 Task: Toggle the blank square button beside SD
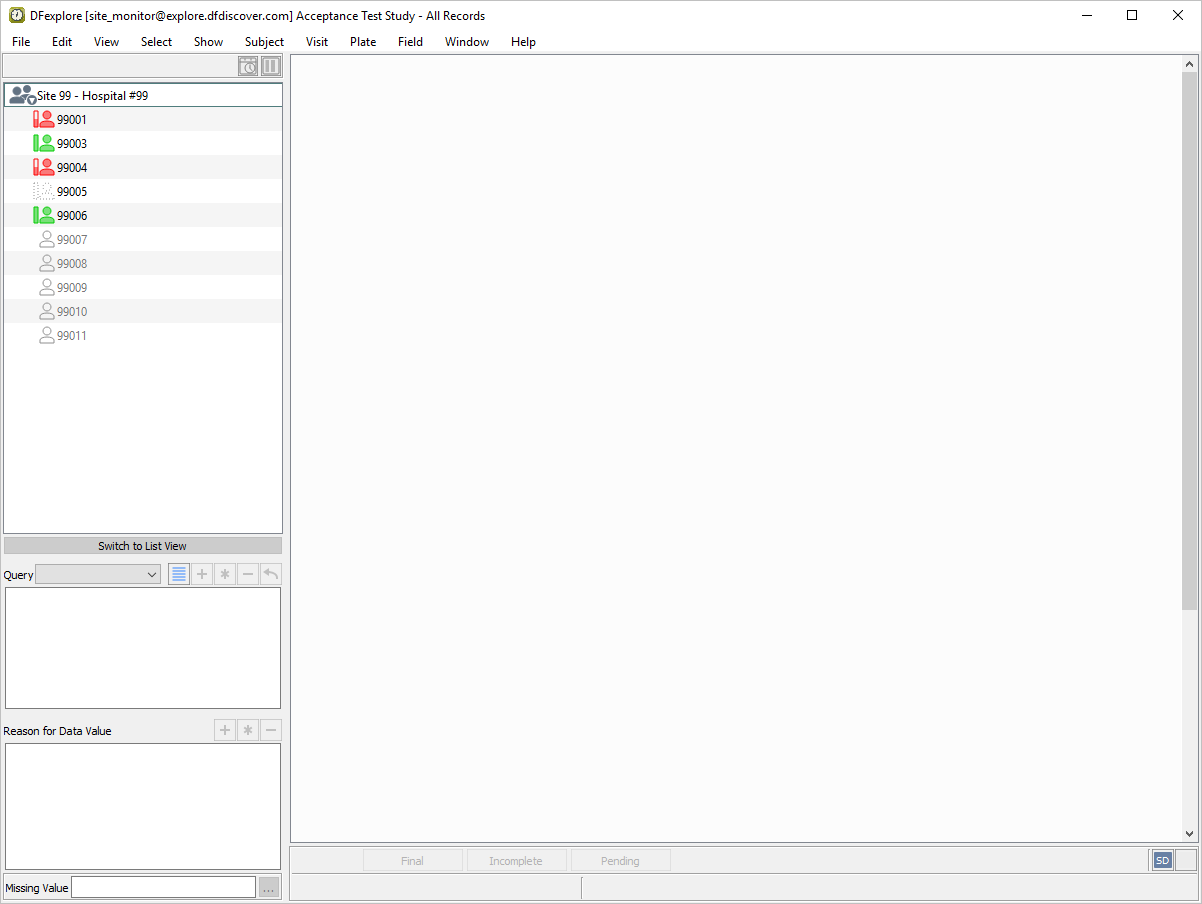tap(1185, 860)
